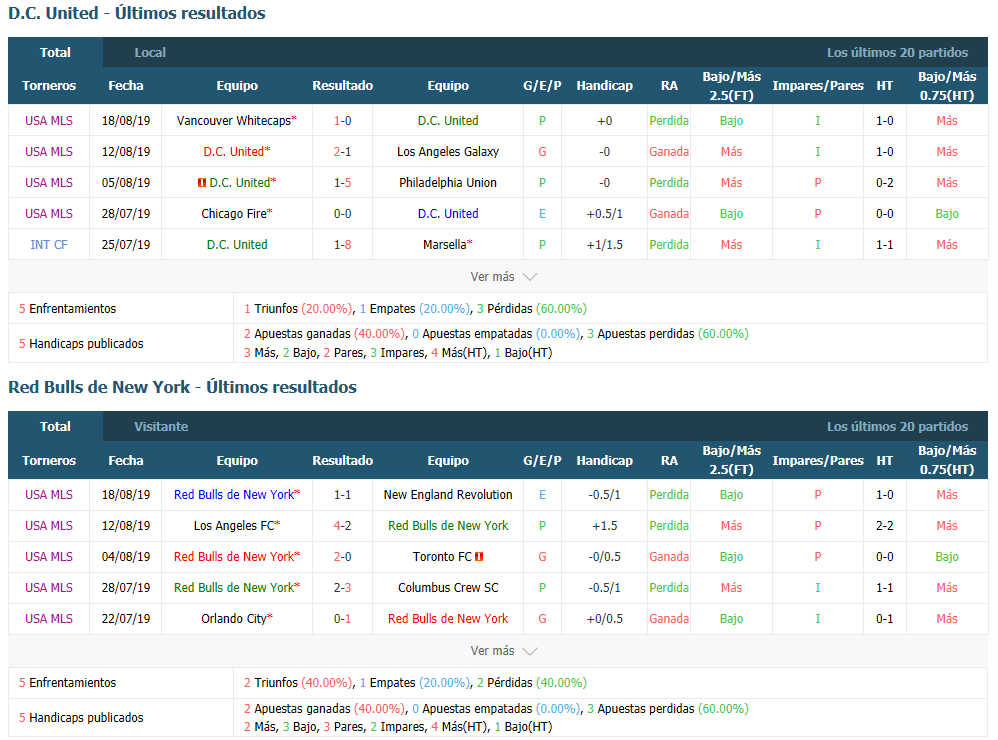Click Bajo HT value in Chicago Fire row
Viewport: 998px width, 740px height.
947,214
